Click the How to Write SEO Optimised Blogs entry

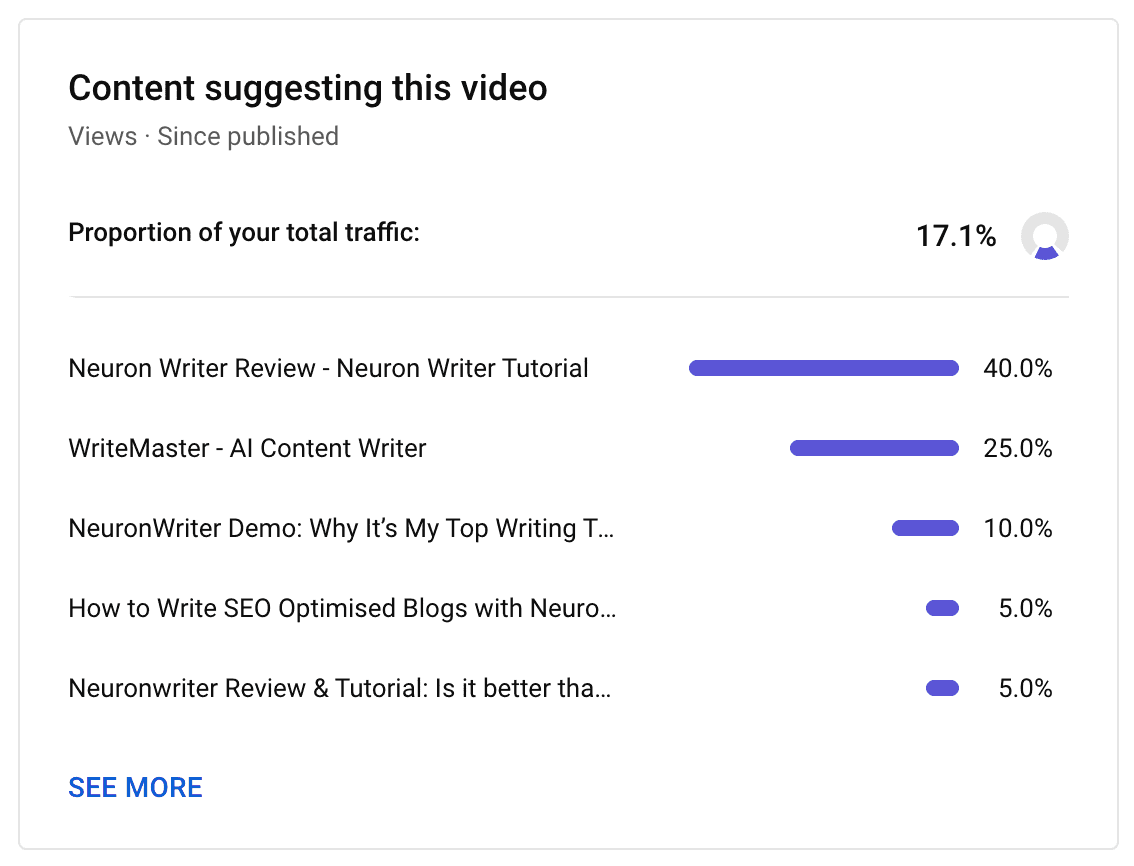[x=343, y=608]
